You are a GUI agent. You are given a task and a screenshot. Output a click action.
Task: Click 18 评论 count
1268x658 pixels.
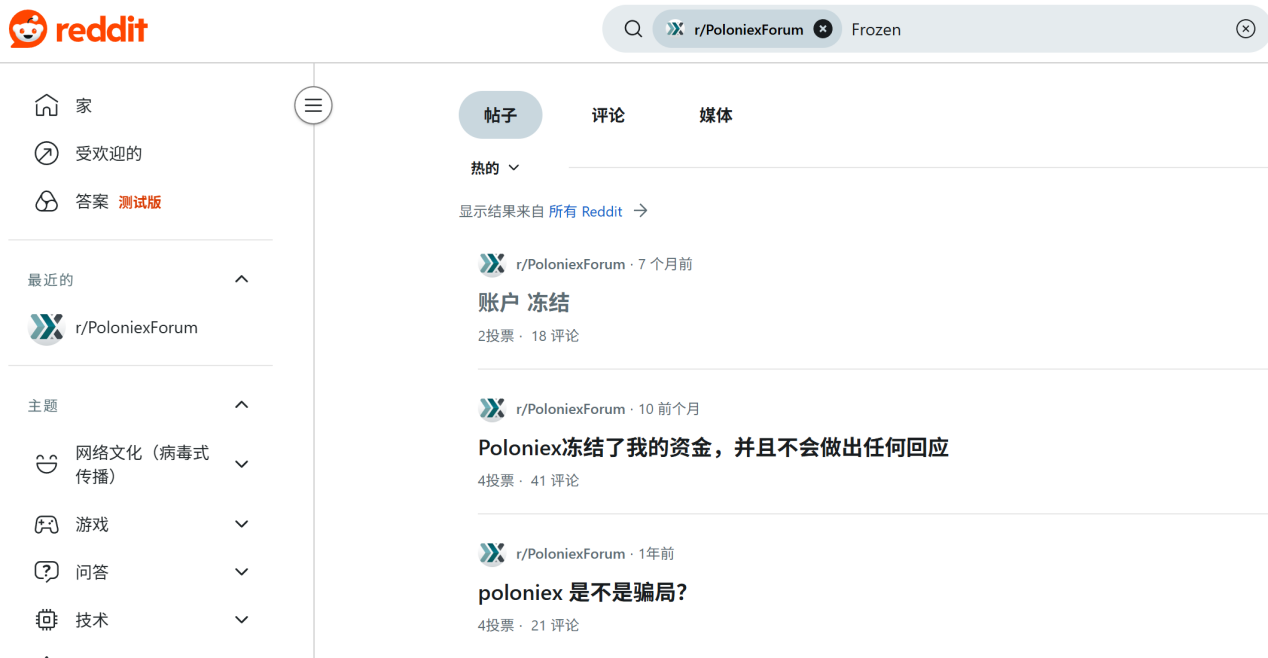pos(555,336)
